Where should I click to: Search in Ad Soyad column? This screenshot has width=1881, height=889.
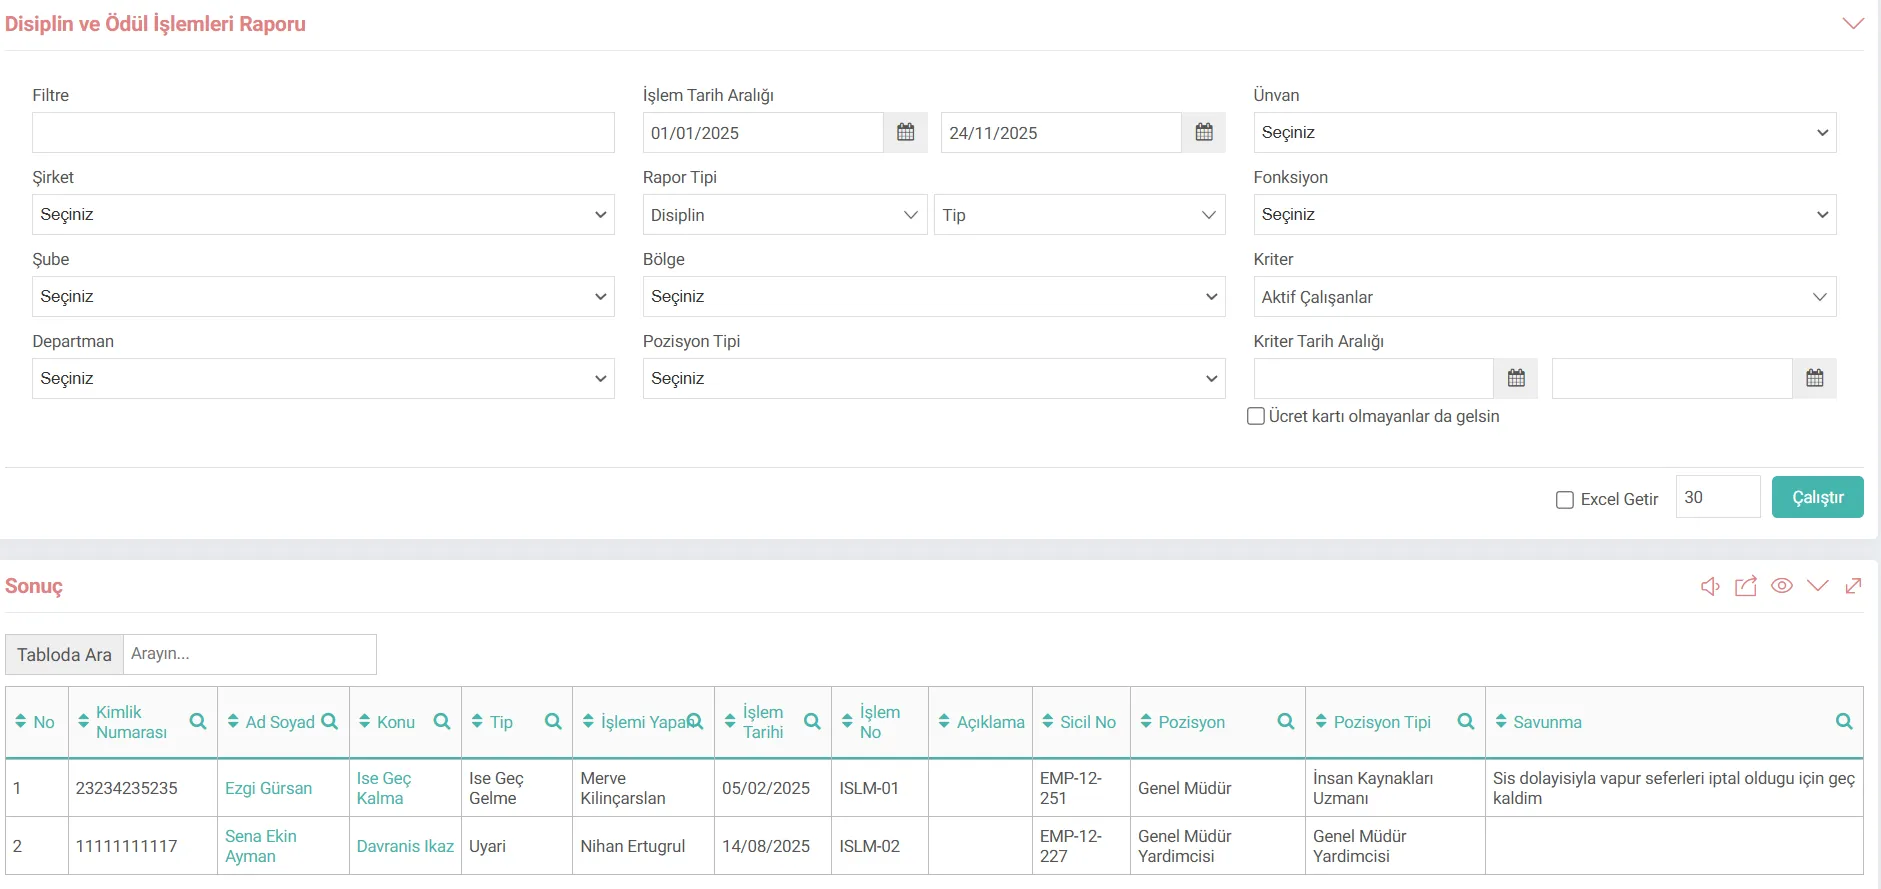(x=329, y=722)
